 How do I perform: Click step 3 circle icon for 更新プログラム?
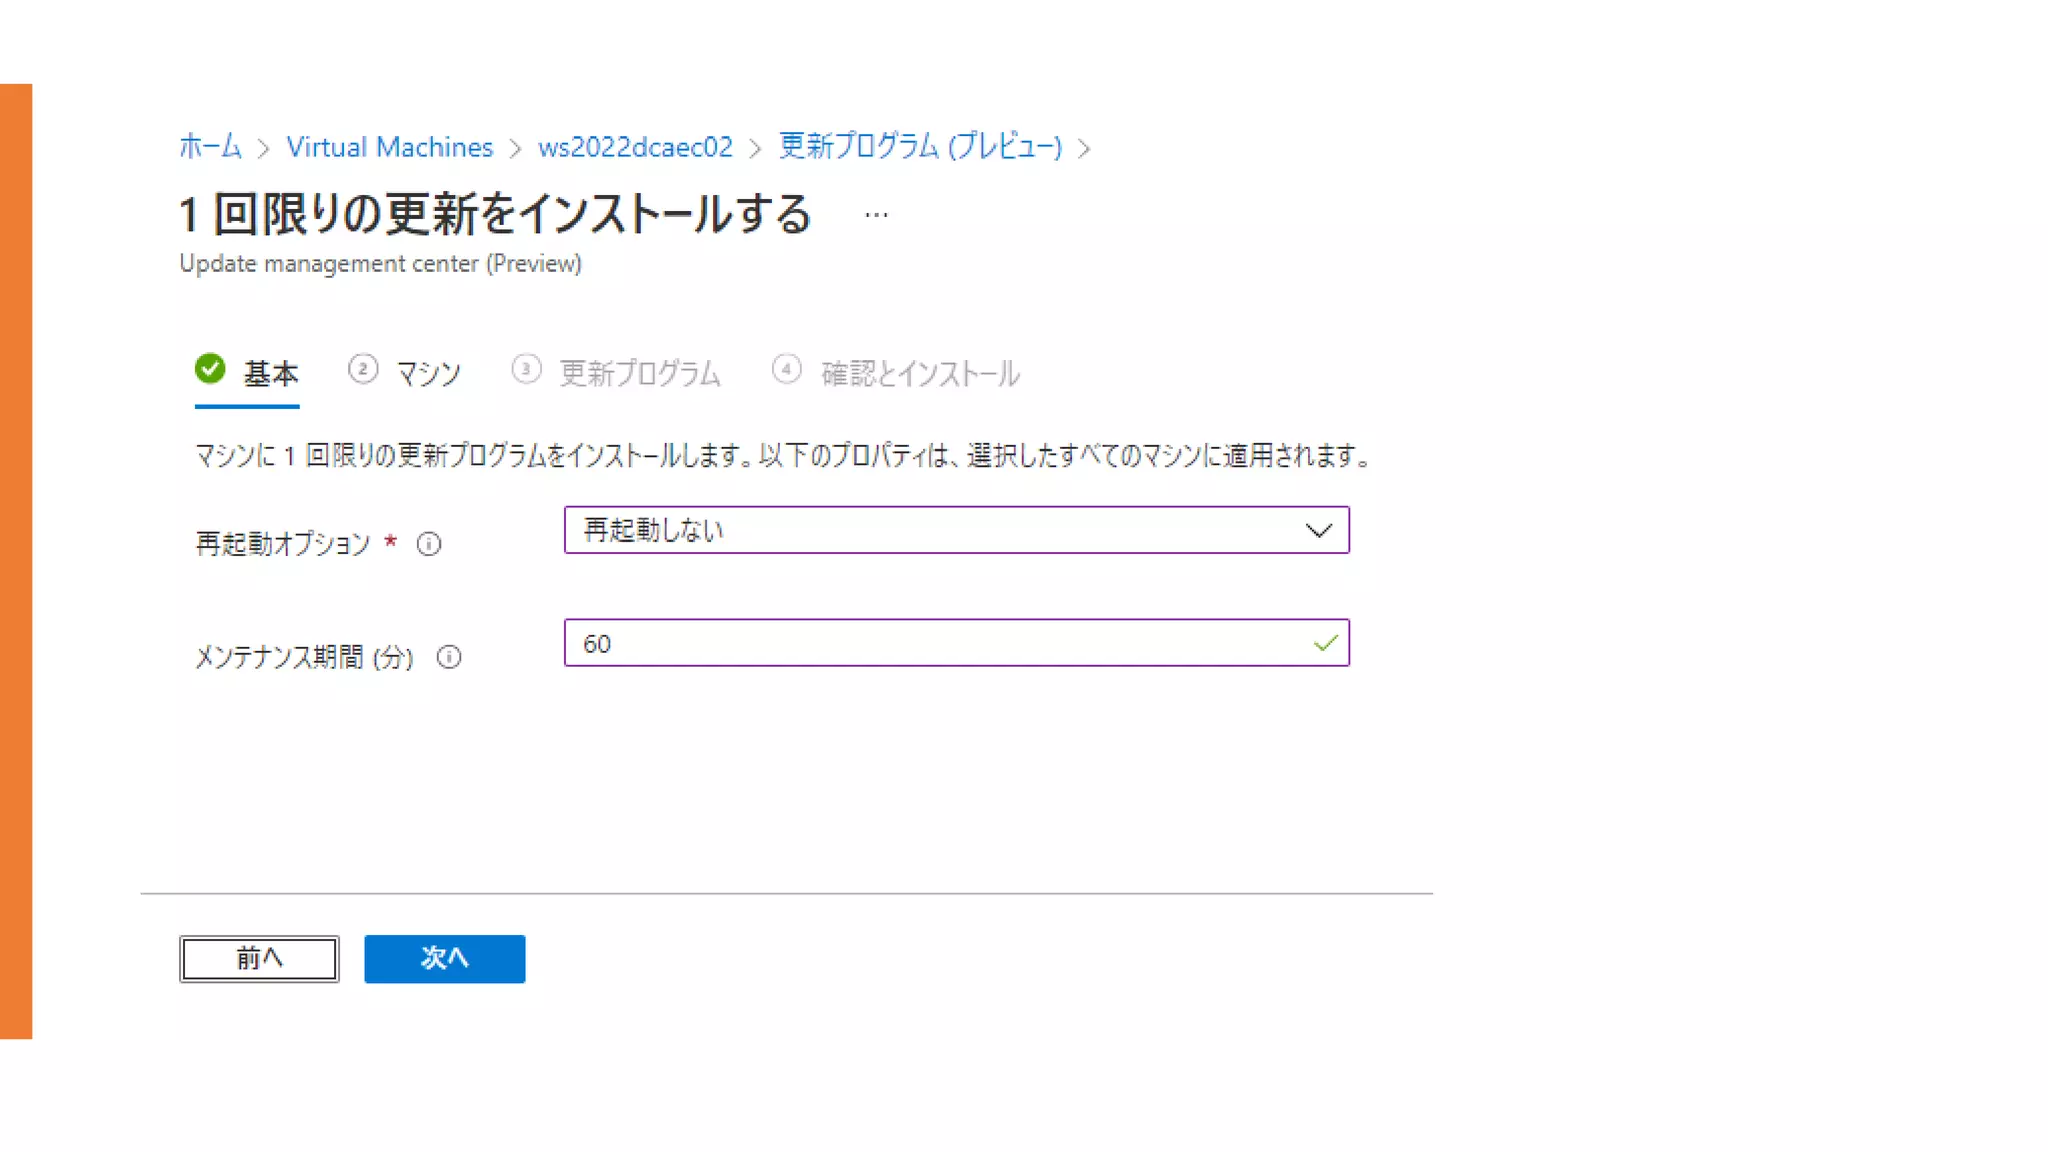[x=526, y=370]
